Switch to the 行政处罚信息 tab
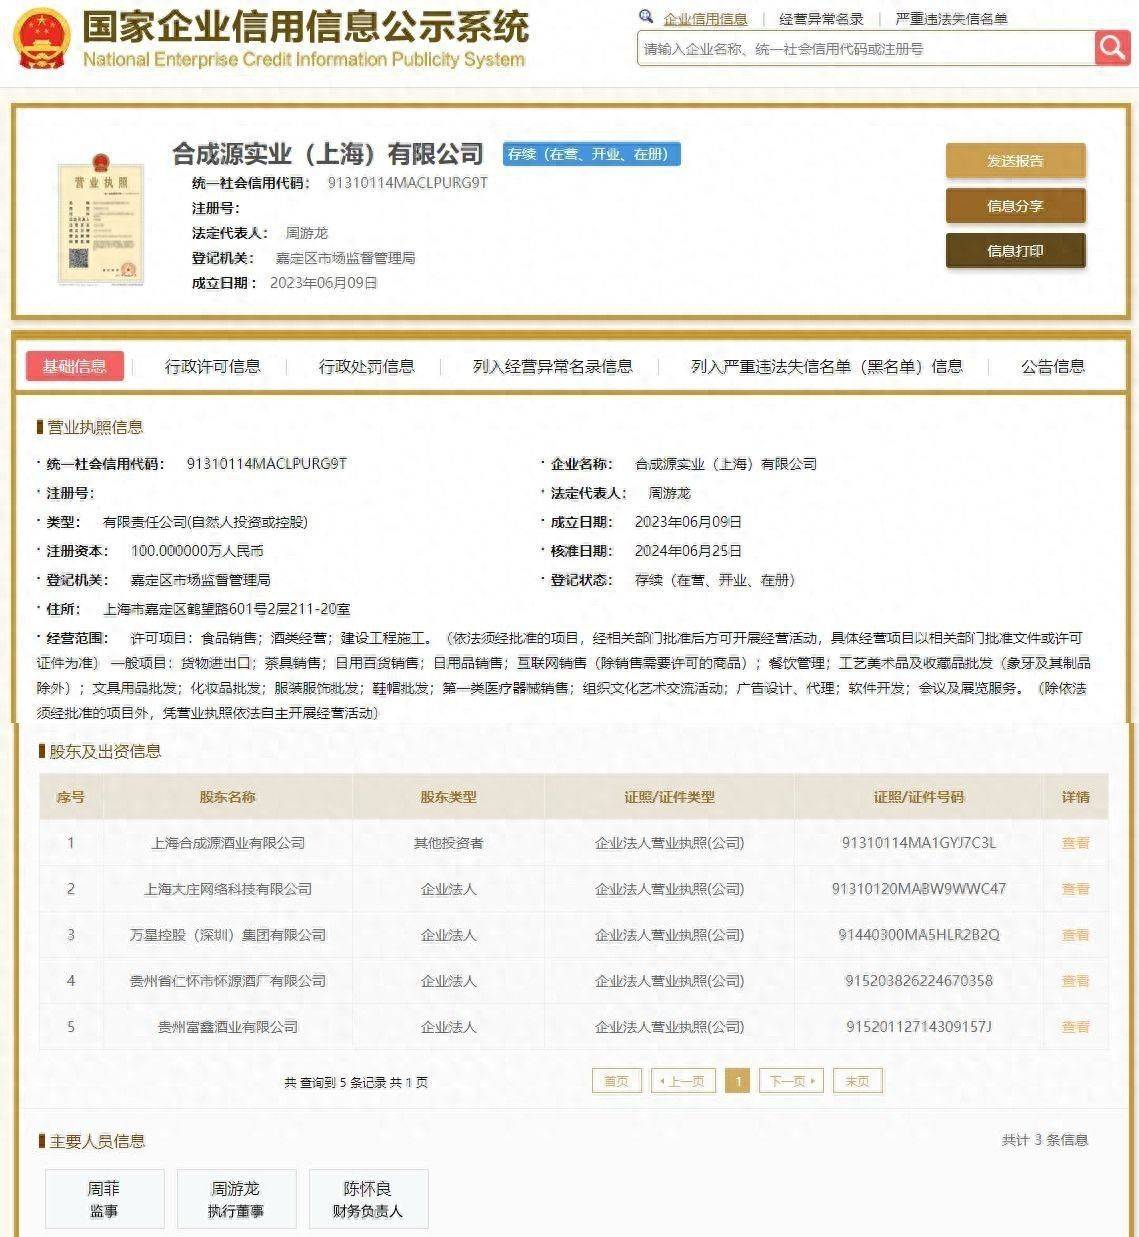The image size is (1139, 1237). point(366,366)
